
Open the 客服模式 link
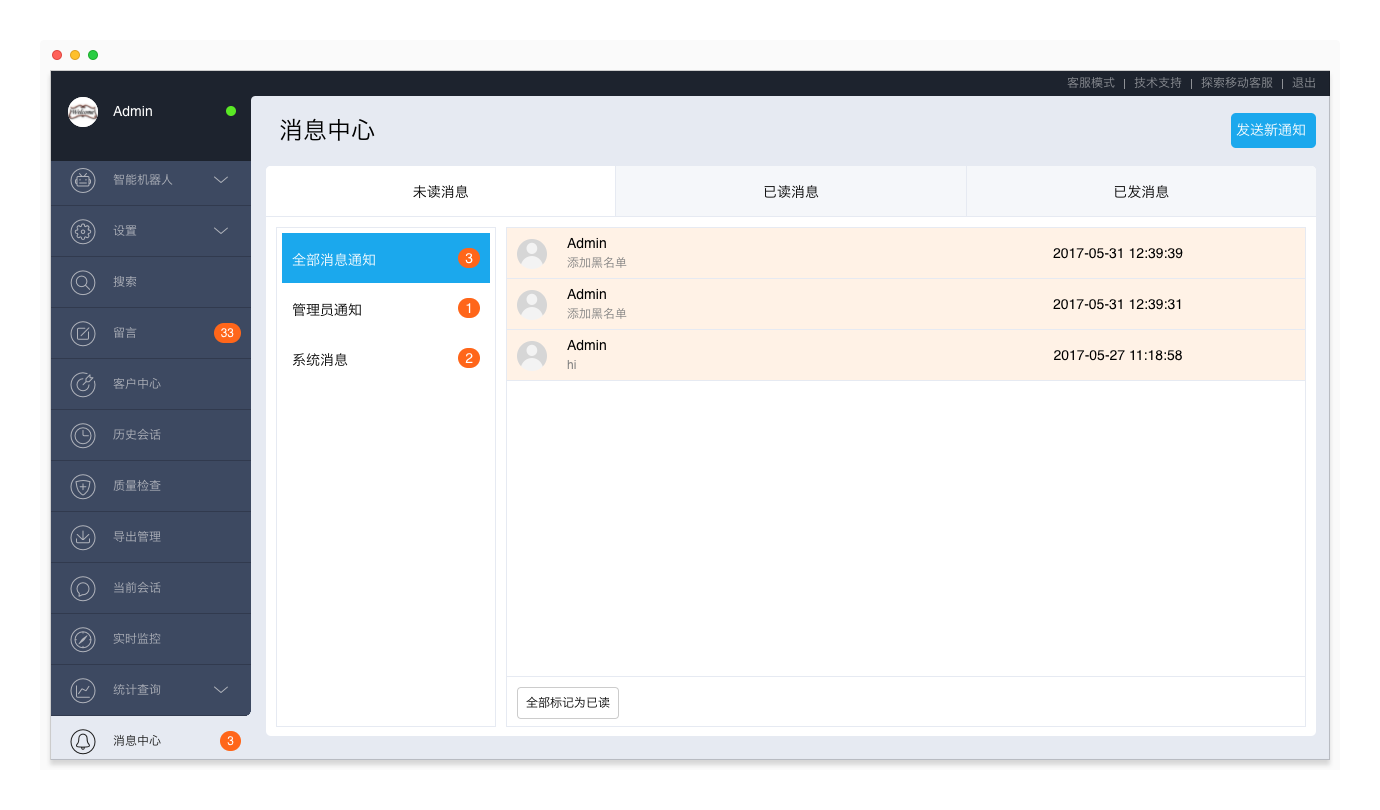click(1091, 83)
